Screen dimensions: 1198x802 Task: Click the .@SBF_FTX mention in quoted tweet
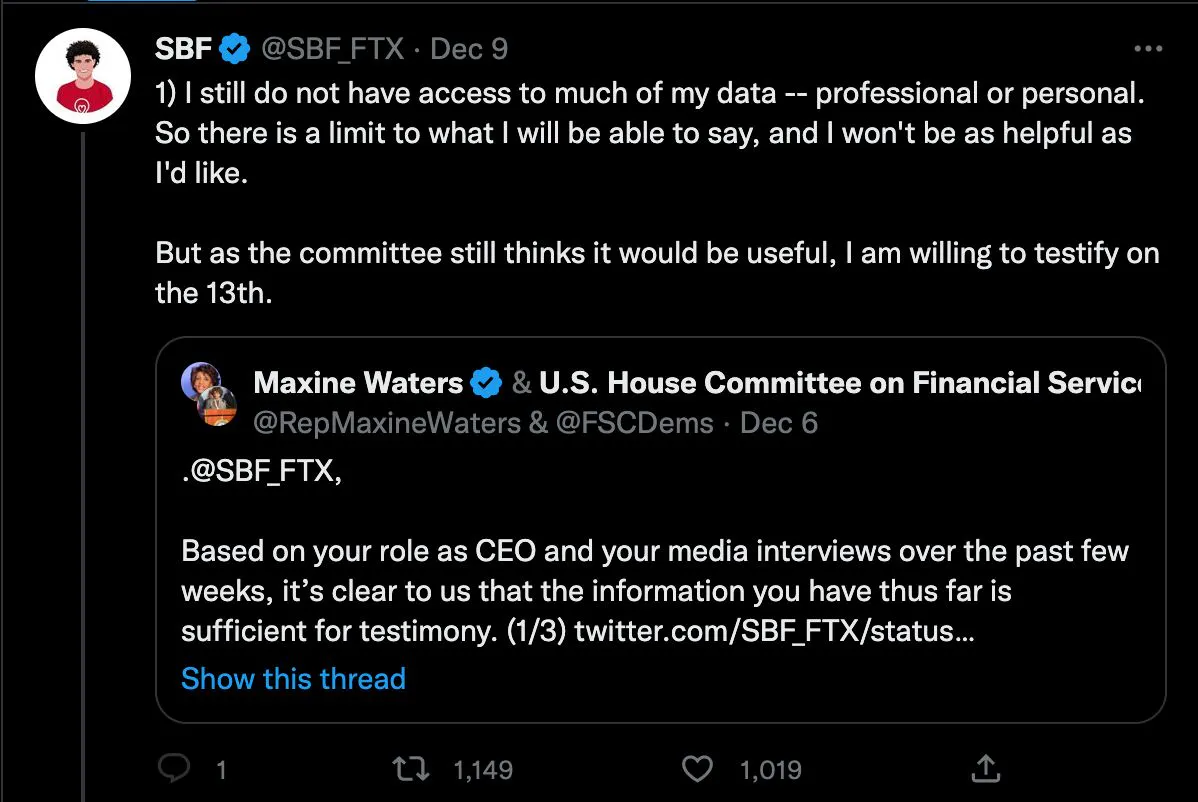(261, 470)
